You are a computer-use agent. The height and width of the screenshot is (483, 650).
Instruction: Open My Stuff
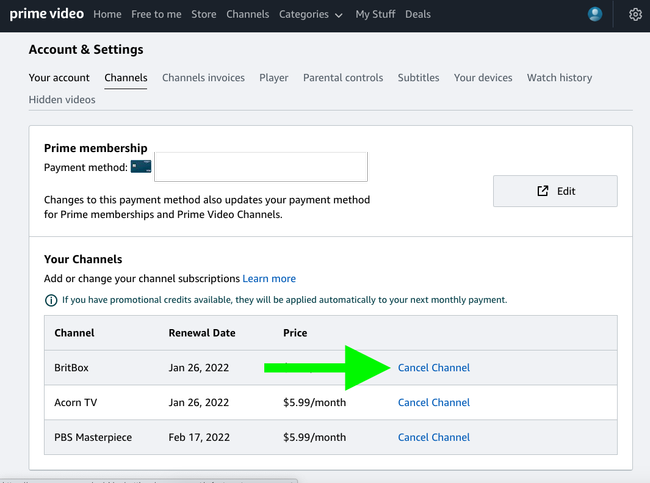coord(375,15)
